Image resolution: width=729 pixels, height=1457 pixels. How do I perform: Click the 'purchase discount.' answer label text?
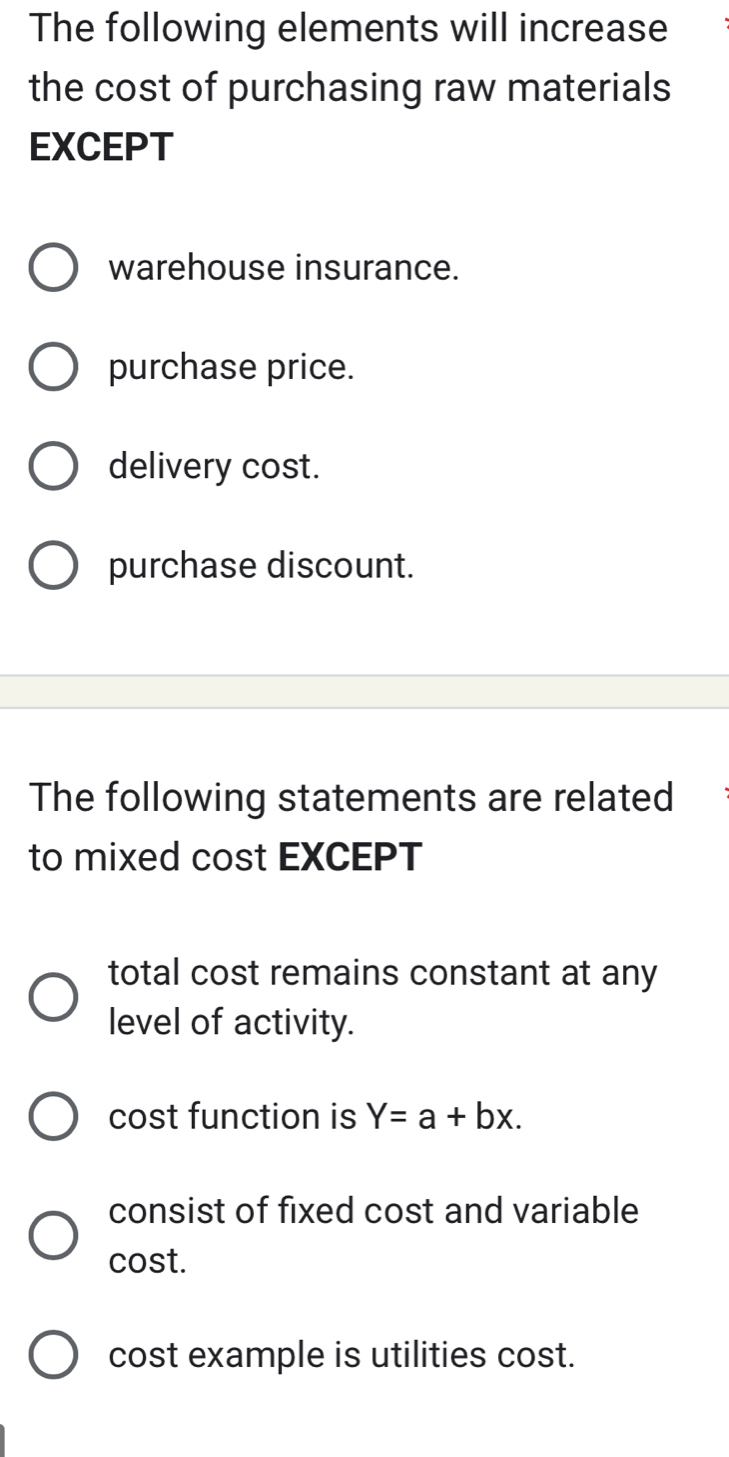pyautogui.click(x=261, y=566)
